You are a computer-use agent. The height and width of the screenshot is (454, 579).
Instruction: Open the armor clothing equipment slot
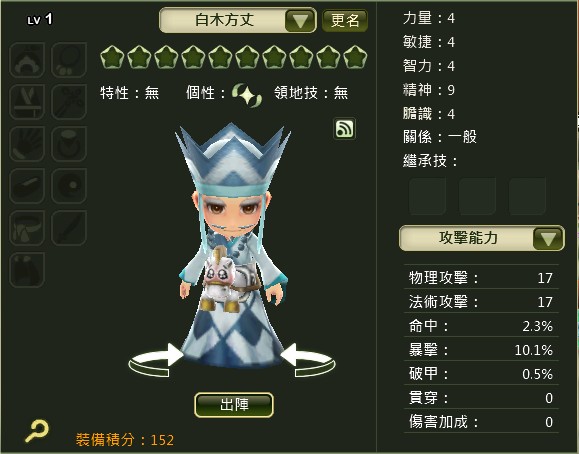(x=27, y=102)
